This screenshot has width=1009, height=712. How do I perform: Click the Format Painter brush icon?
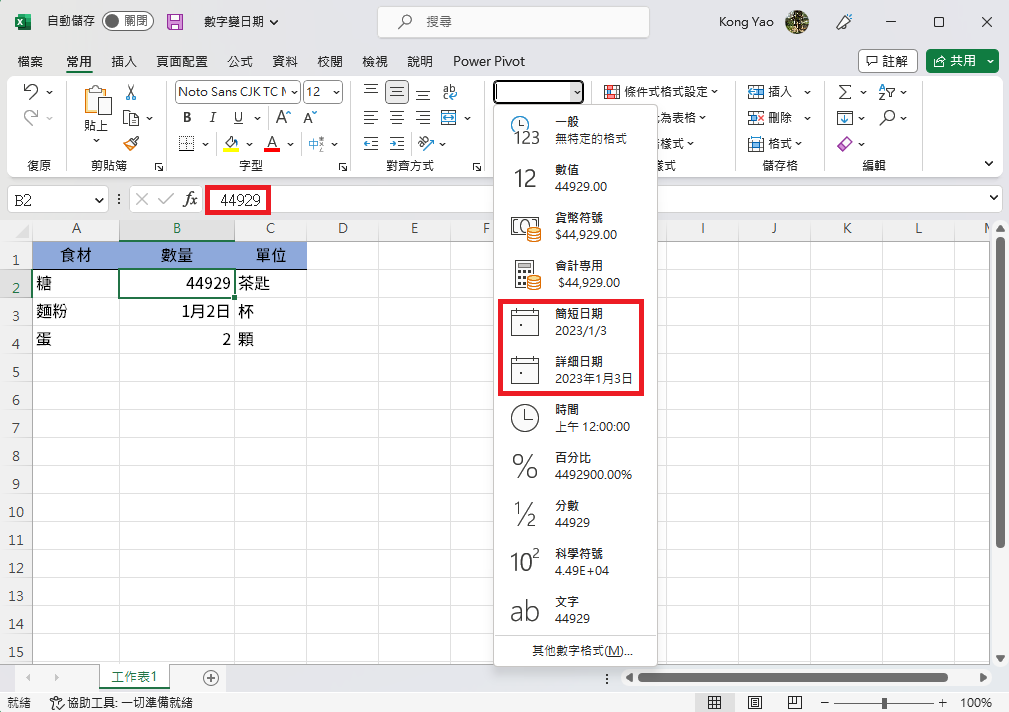pos(130,143)
